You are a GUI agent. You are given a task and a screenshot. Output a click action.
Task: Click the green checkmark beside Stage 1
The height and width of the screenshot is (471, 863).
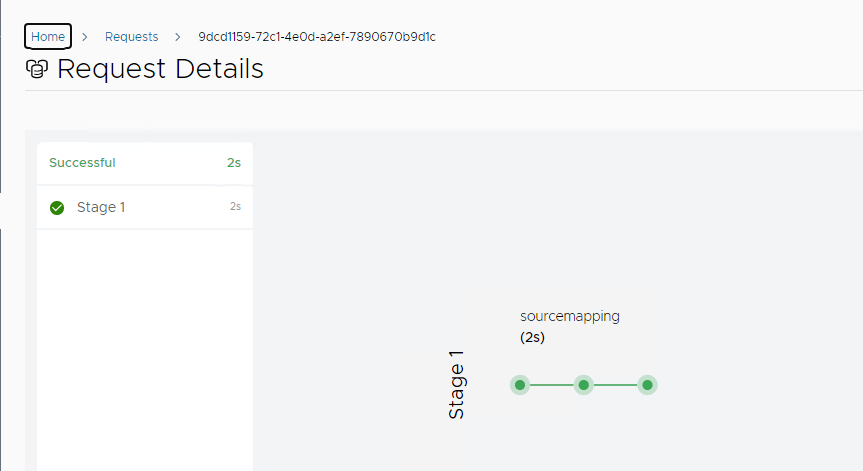(57, 208)
